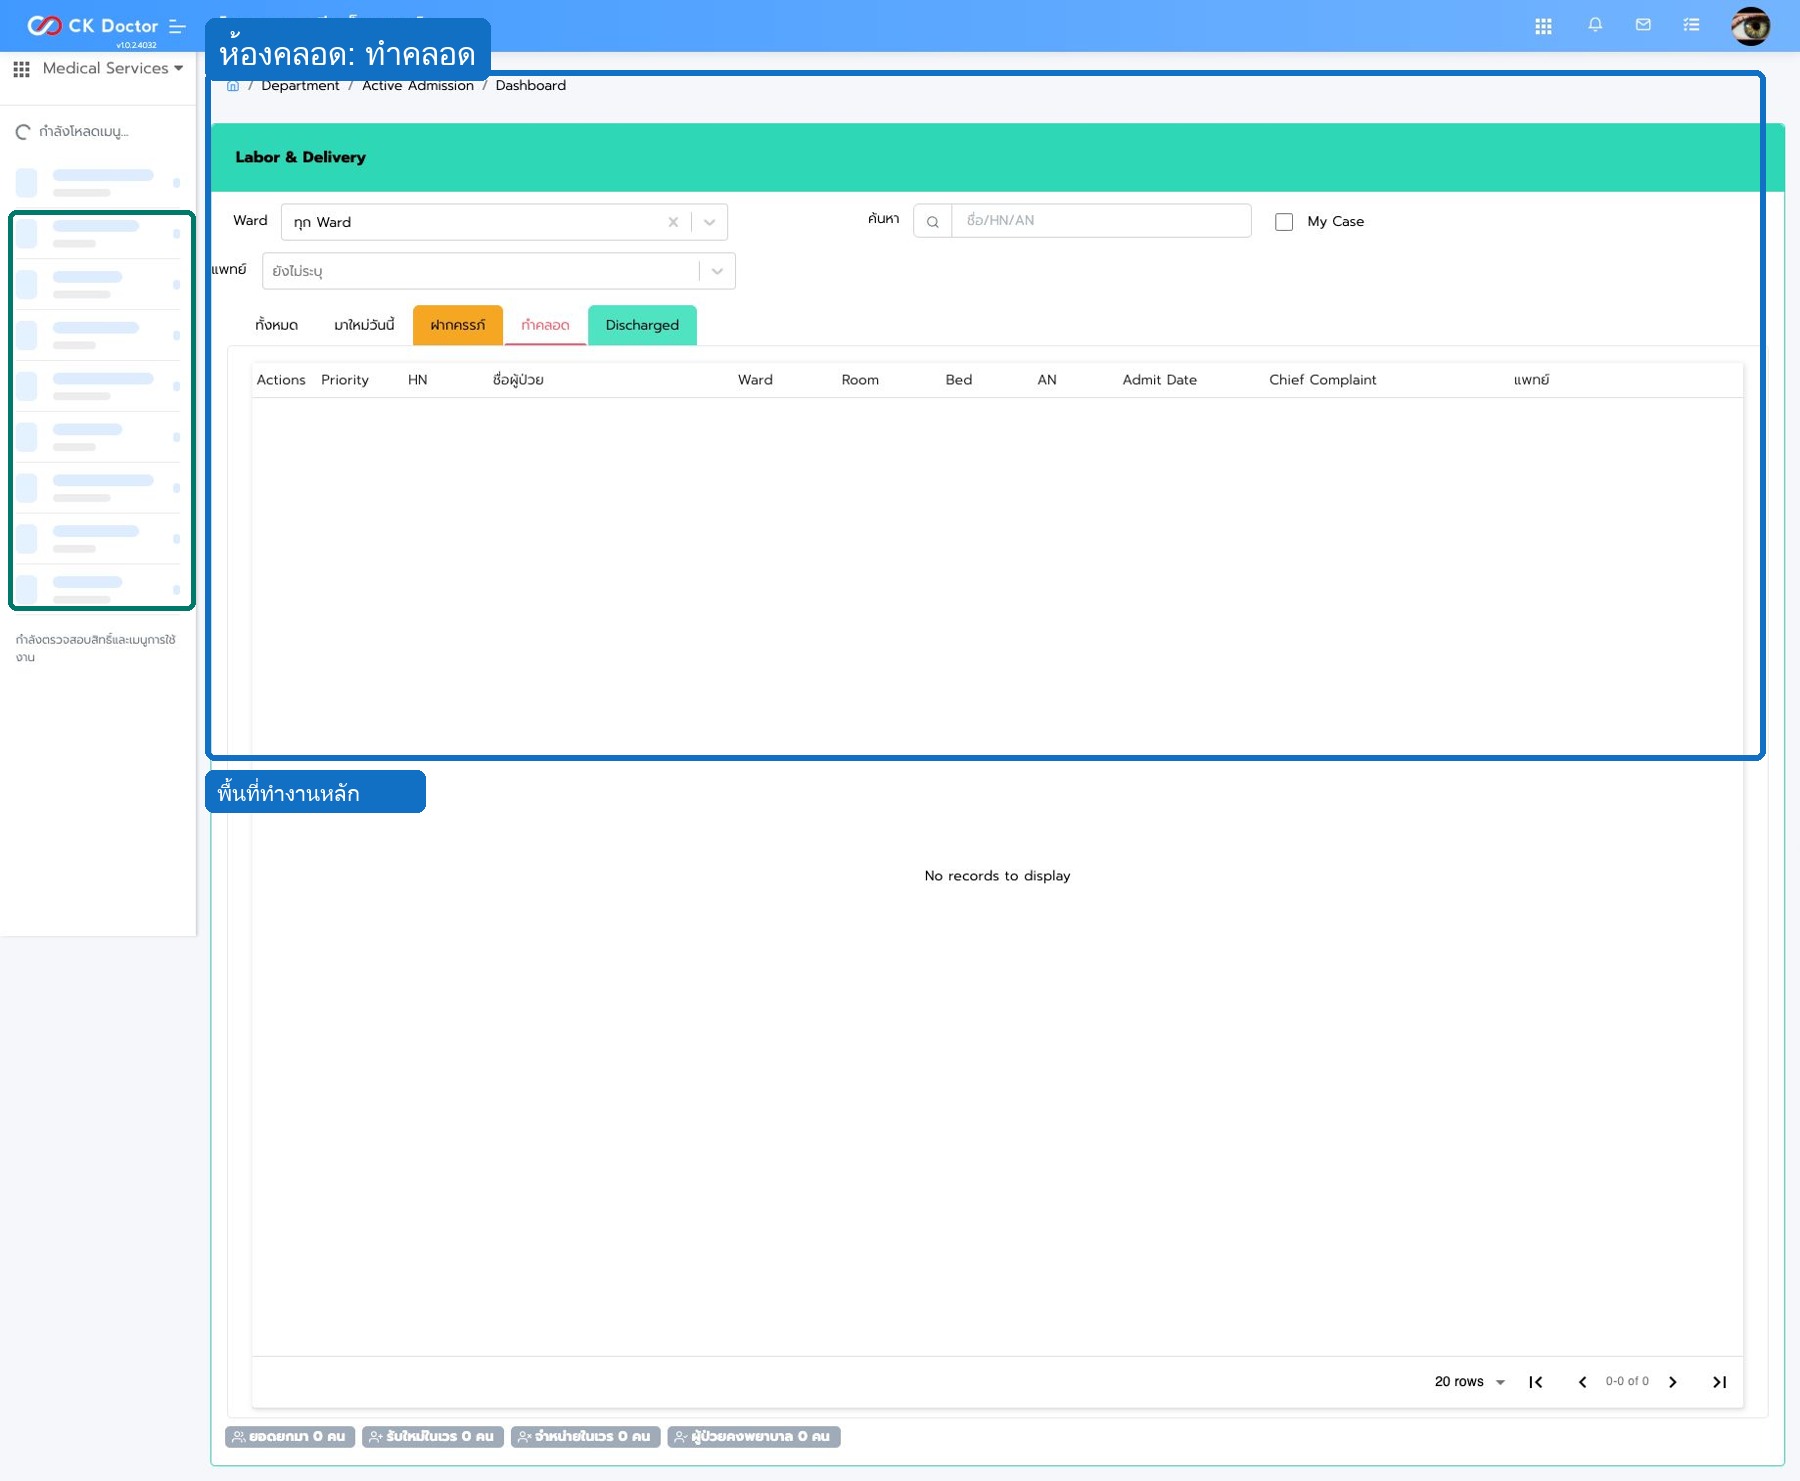This screenshot has width=1800, height=1481.
Task: Open the 20 rows page size dropdown
Action: [1470, 1382]
